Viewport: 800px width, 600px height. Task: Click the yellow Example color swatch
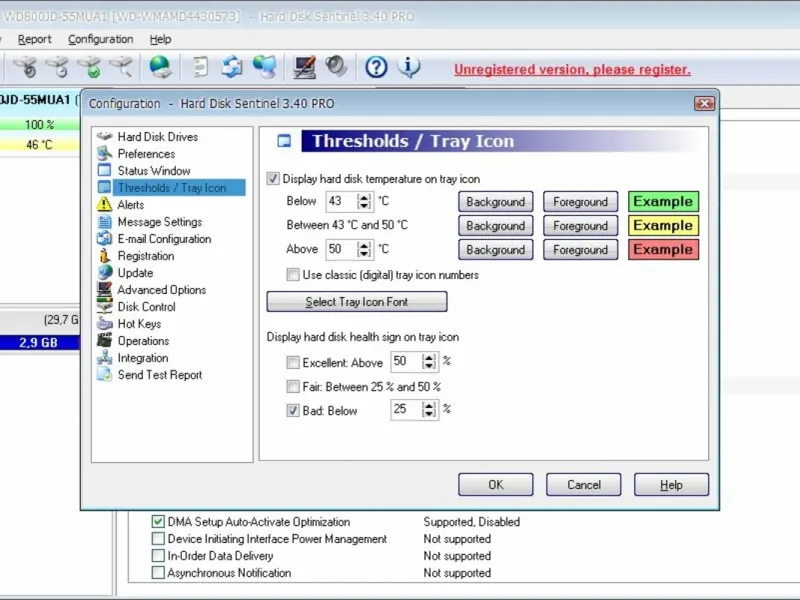663,226
